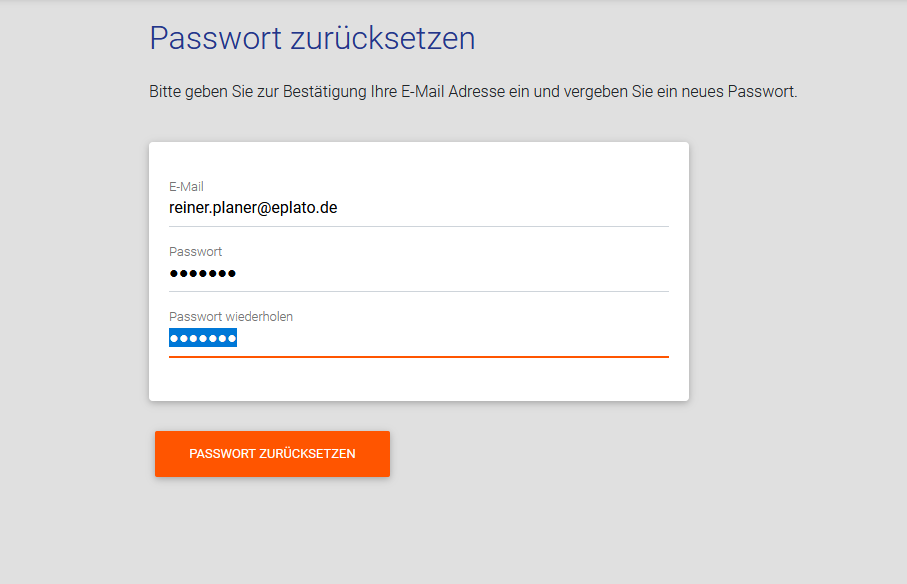
Task: Click the Passwort field label
Action: coord(196,252)
